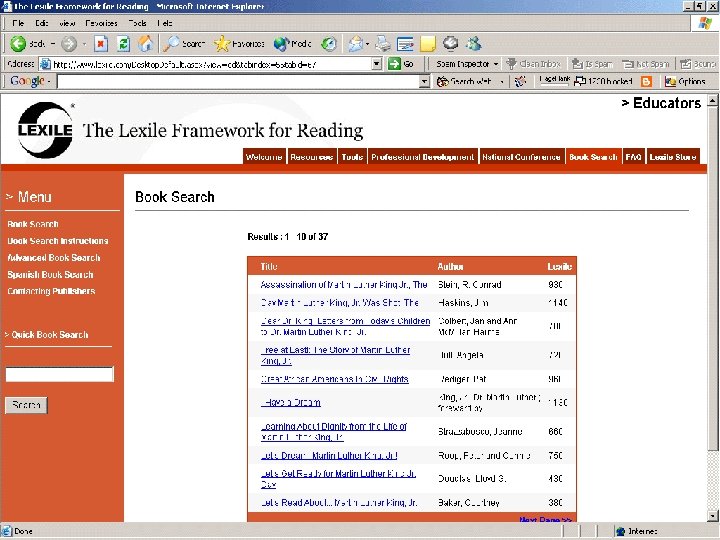Open Book Search Instructions sidebar link

pos(58,241)
